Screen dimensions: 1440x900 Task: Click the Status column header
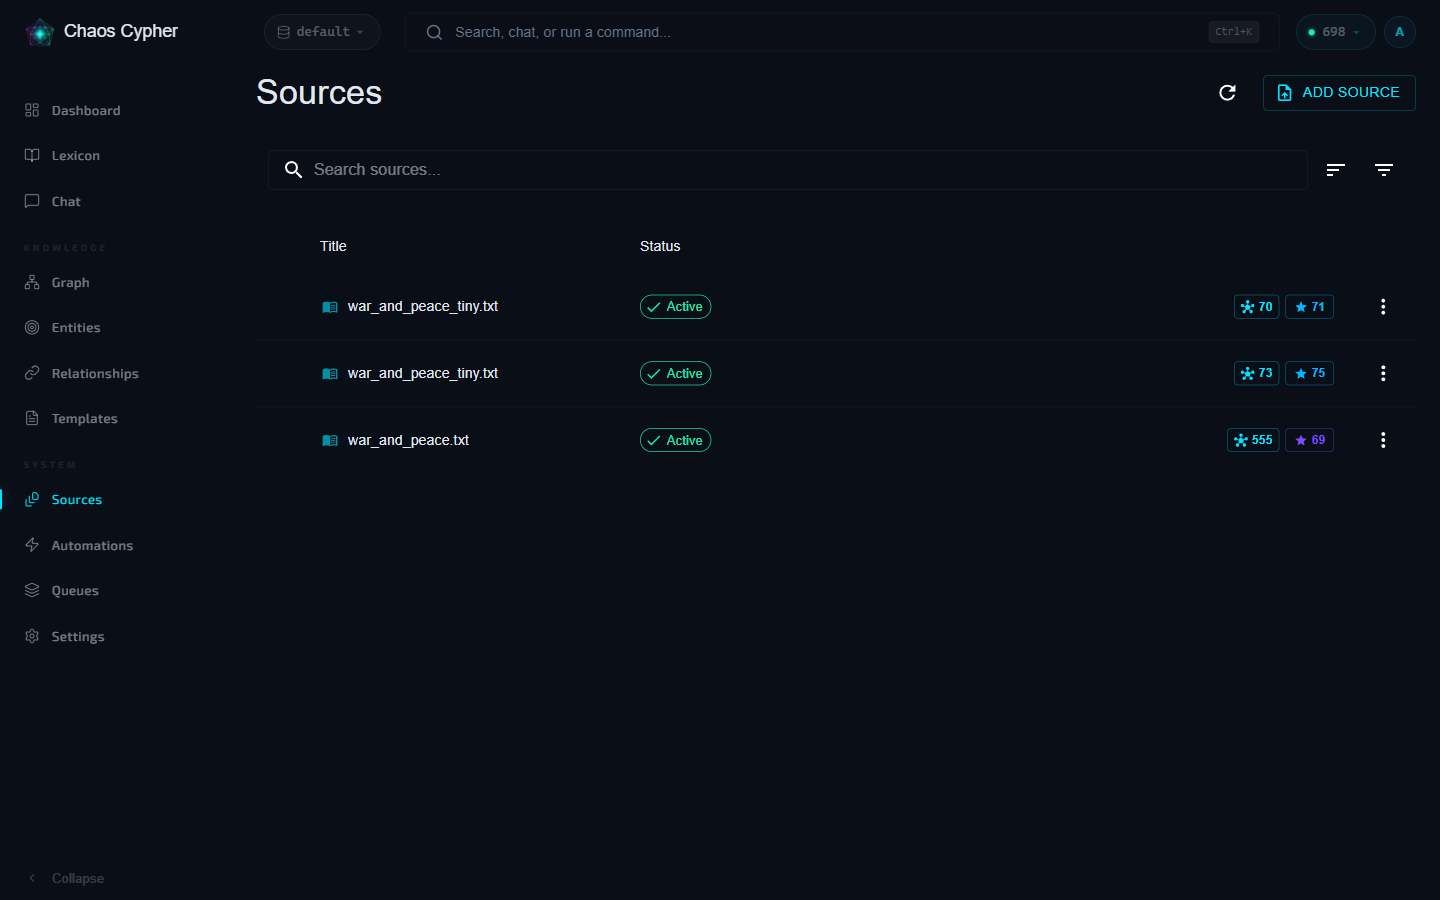(x=660, y=246)
